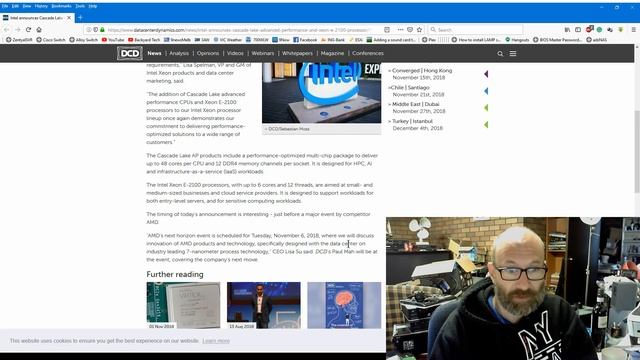This screenshot has width=640, height=360.
Task: Open Further reading thumbnail with brain illustration
Action: (x=344, y=305)
